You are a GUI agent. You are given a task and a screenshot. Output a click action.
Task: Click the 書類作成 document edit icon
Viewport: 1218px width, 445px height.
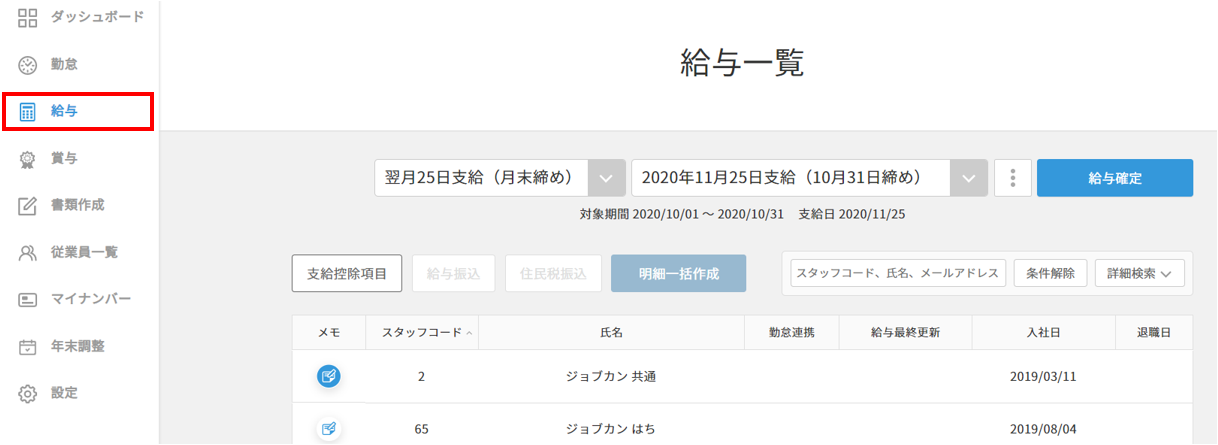coord(28,205)
